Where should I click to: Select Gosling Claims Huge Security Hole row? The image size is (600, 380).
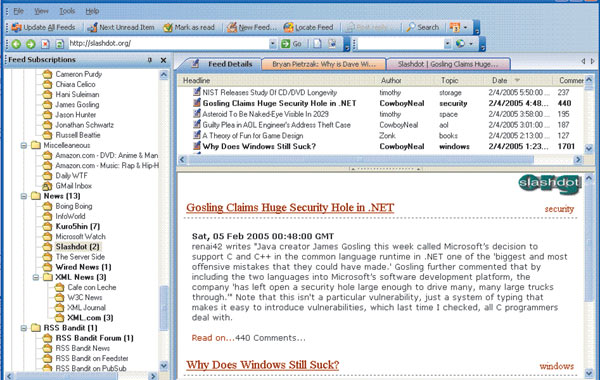click(x=382, y=103)
